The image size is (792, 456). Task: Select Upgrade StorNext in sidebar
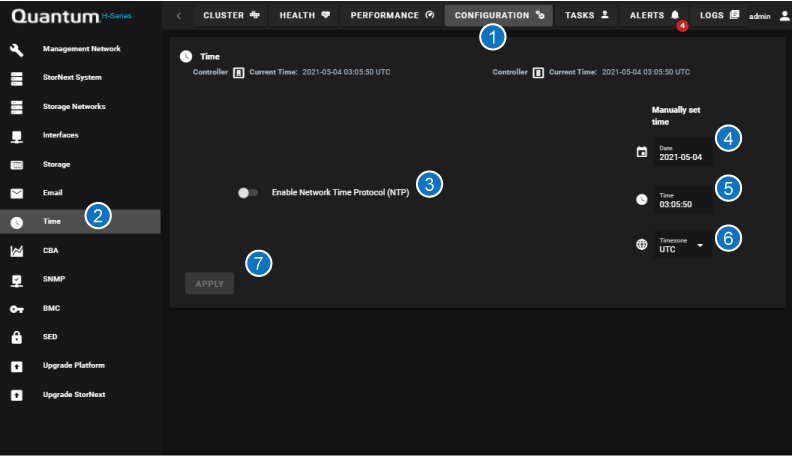tap(74, 395)
